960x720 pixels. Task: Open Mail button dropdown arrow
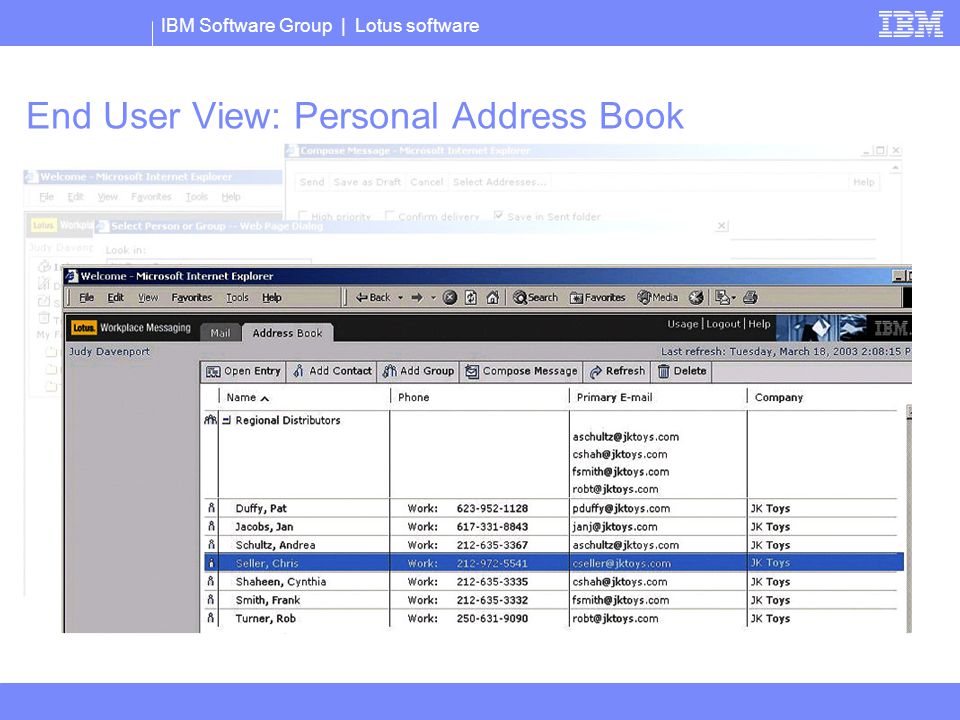(x=733, y=298)
